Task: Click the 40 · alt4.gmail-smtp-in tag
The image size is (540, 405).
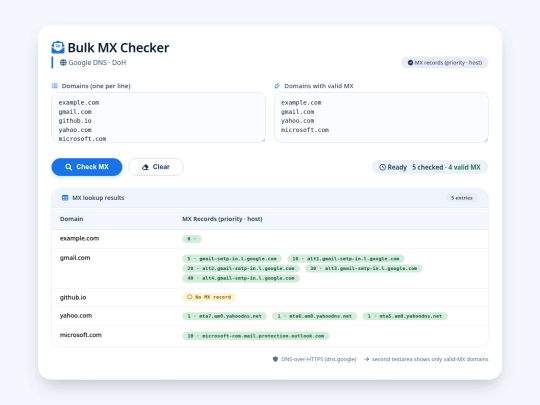Action: tap(241, 278)
